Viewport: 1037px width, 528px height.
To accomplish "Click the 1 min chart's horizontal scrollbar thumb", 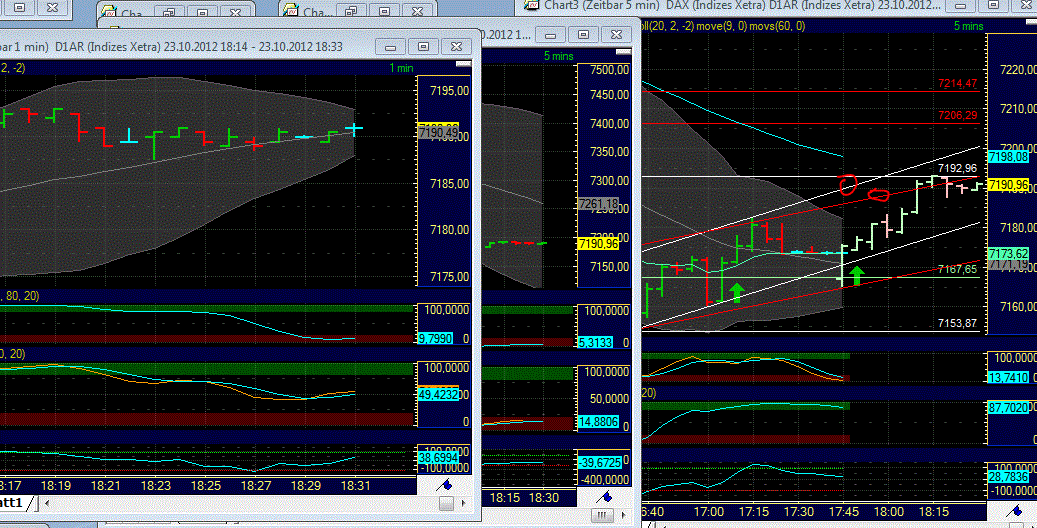I will [x=446, y=504].
